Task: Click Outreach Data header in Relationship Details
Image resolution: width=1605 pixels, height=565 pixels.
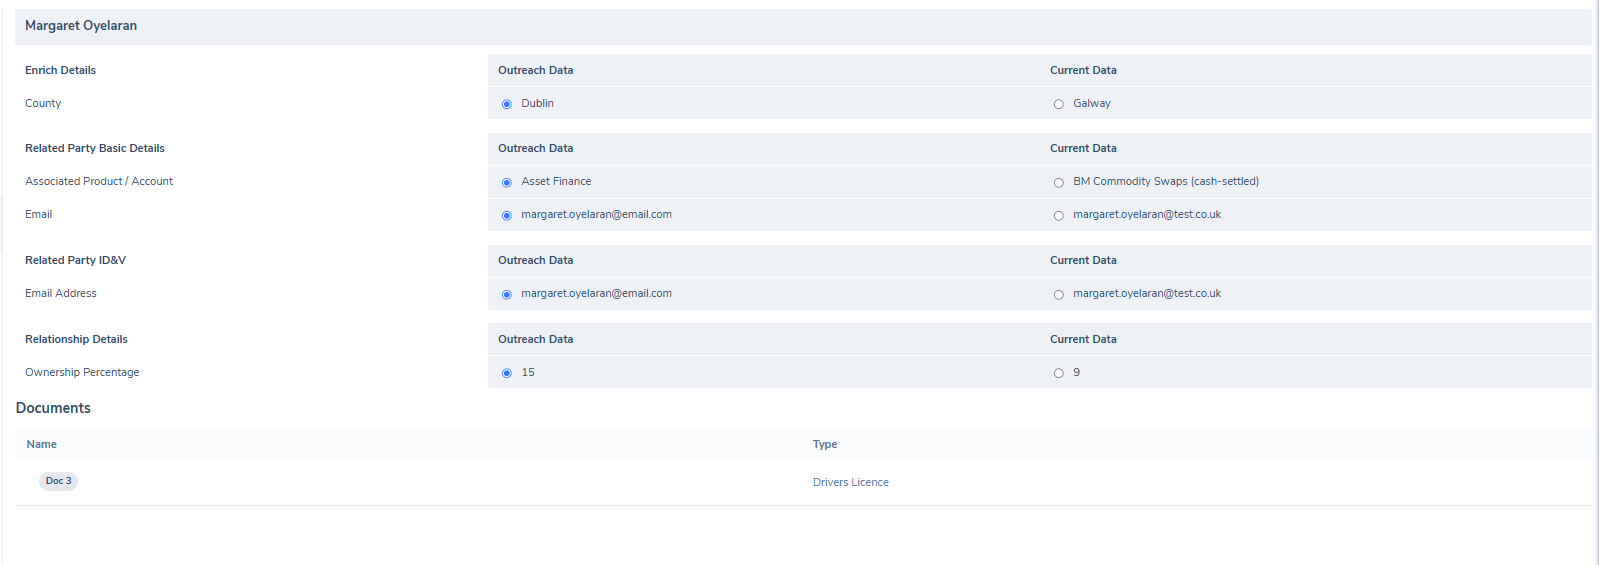Action: point(536,339)
